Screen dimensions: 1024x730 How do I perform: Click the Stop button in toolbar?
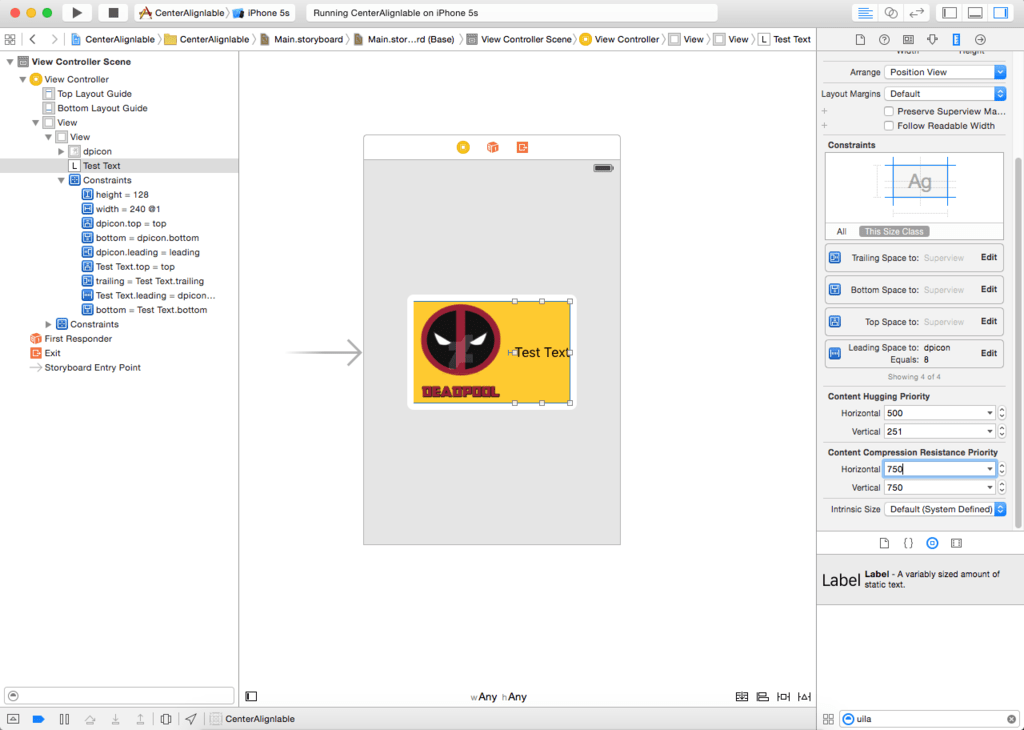pyautogui.click(x=113, y=12)
